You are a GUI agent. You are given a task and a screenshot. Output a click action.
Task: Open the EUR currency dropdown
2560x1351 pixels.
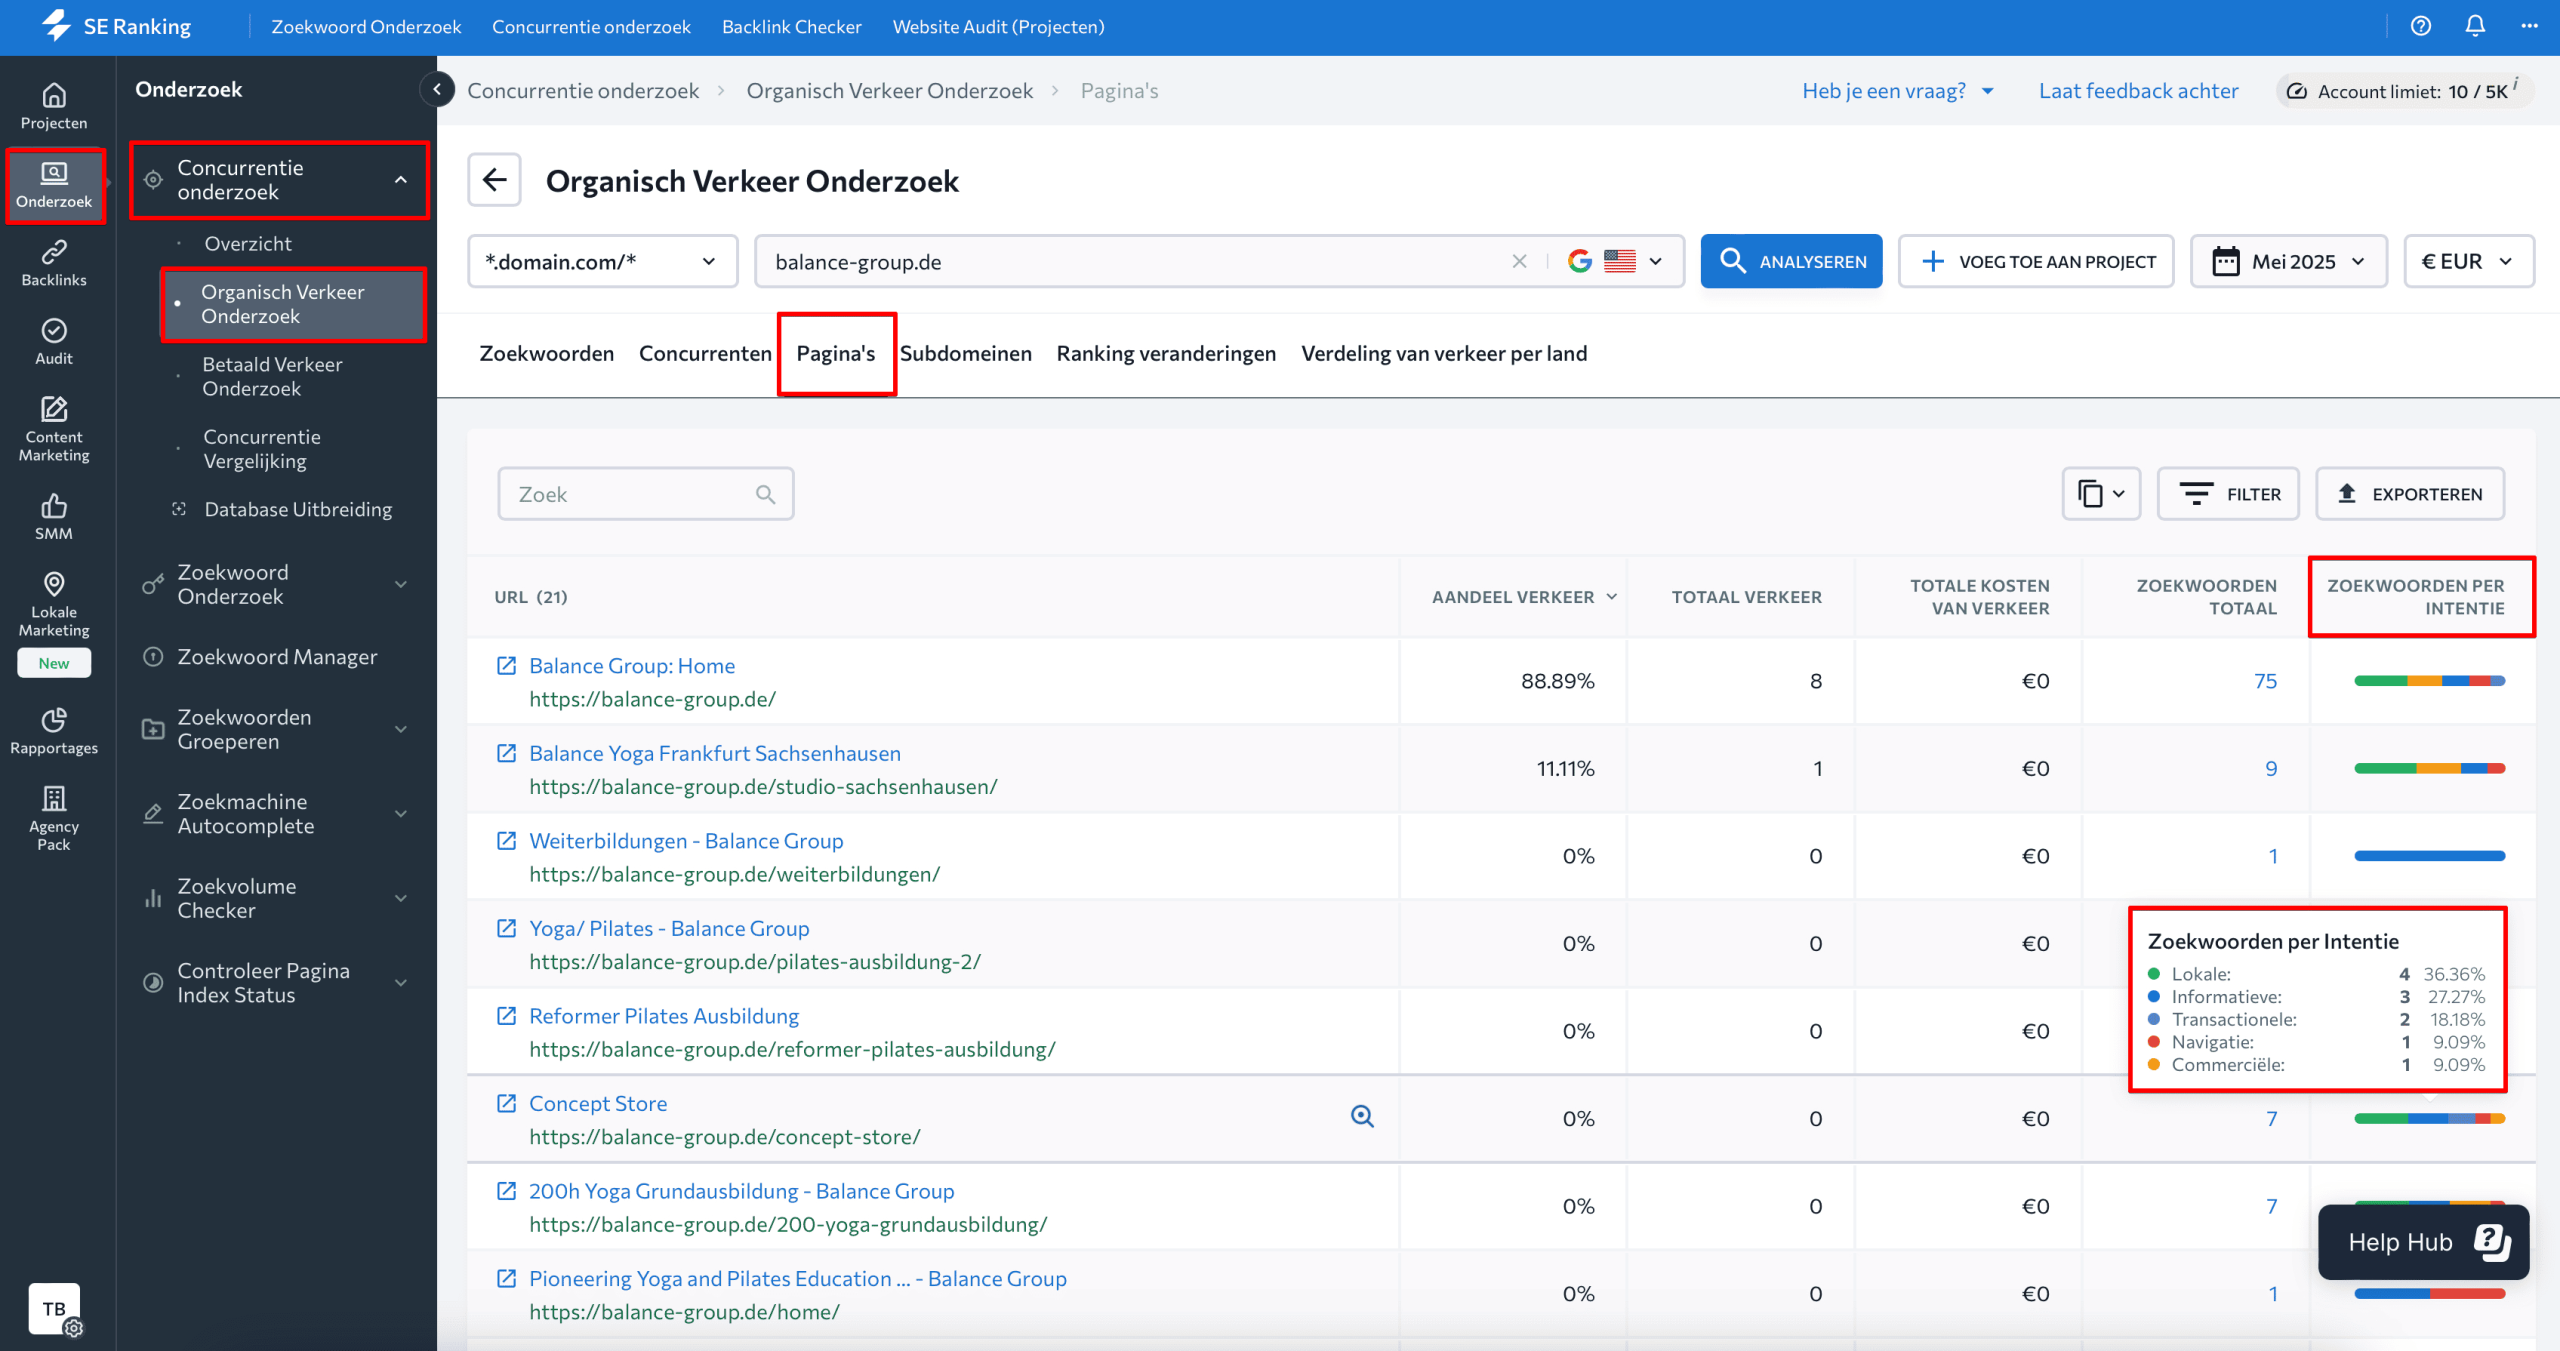click(2468, 261)
